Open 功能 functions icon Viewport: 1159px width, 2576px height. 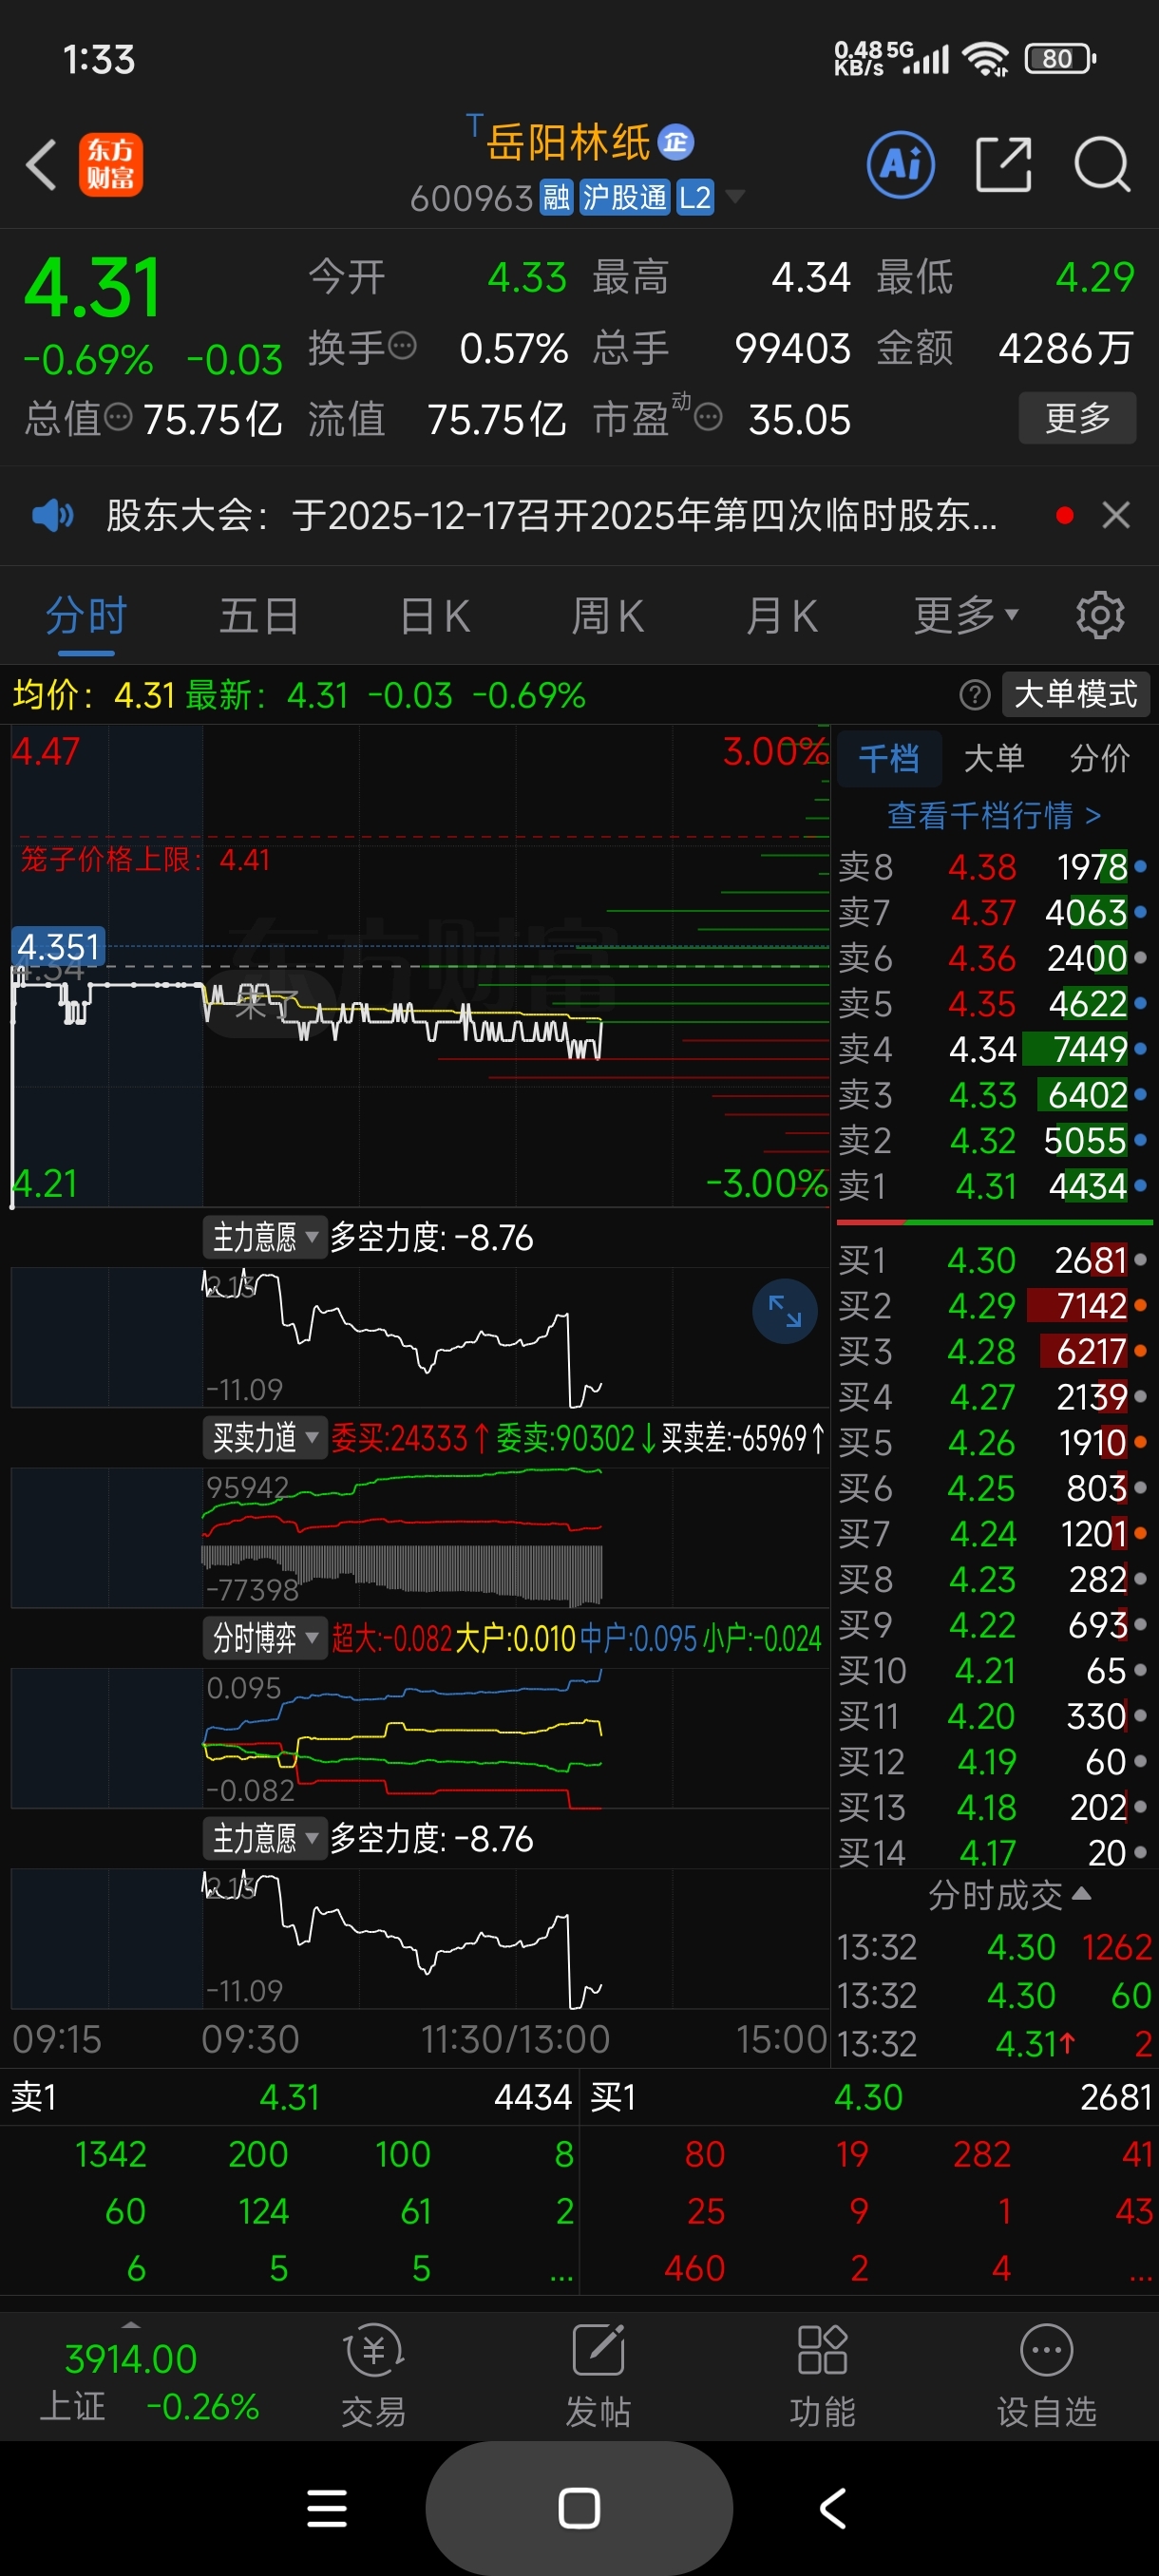(x=822, y=2376)
